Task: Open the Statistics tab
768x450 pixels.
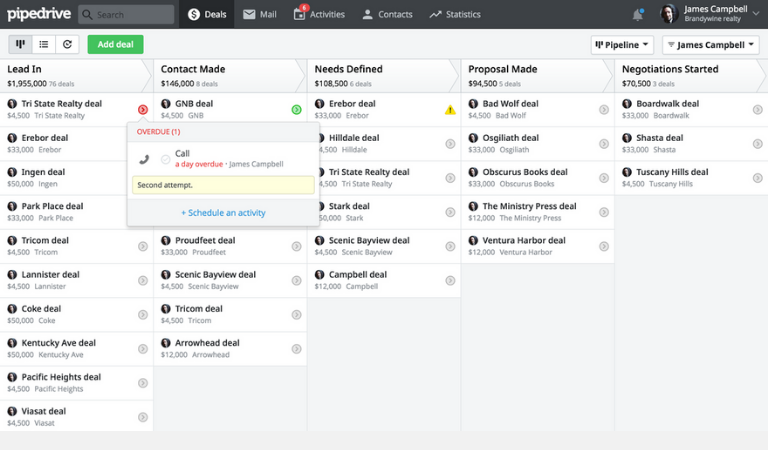Action: click(455, 15)
